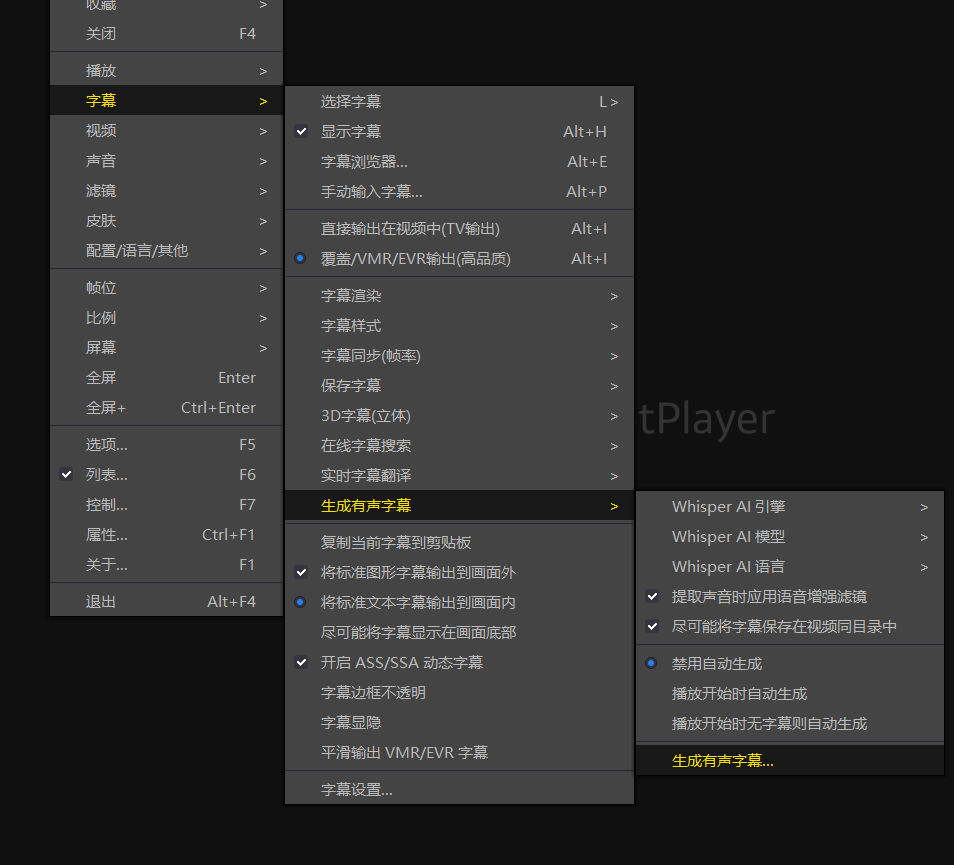
Task: Open the 滤镜 submenu in main menu
Action: click(101, 191)
